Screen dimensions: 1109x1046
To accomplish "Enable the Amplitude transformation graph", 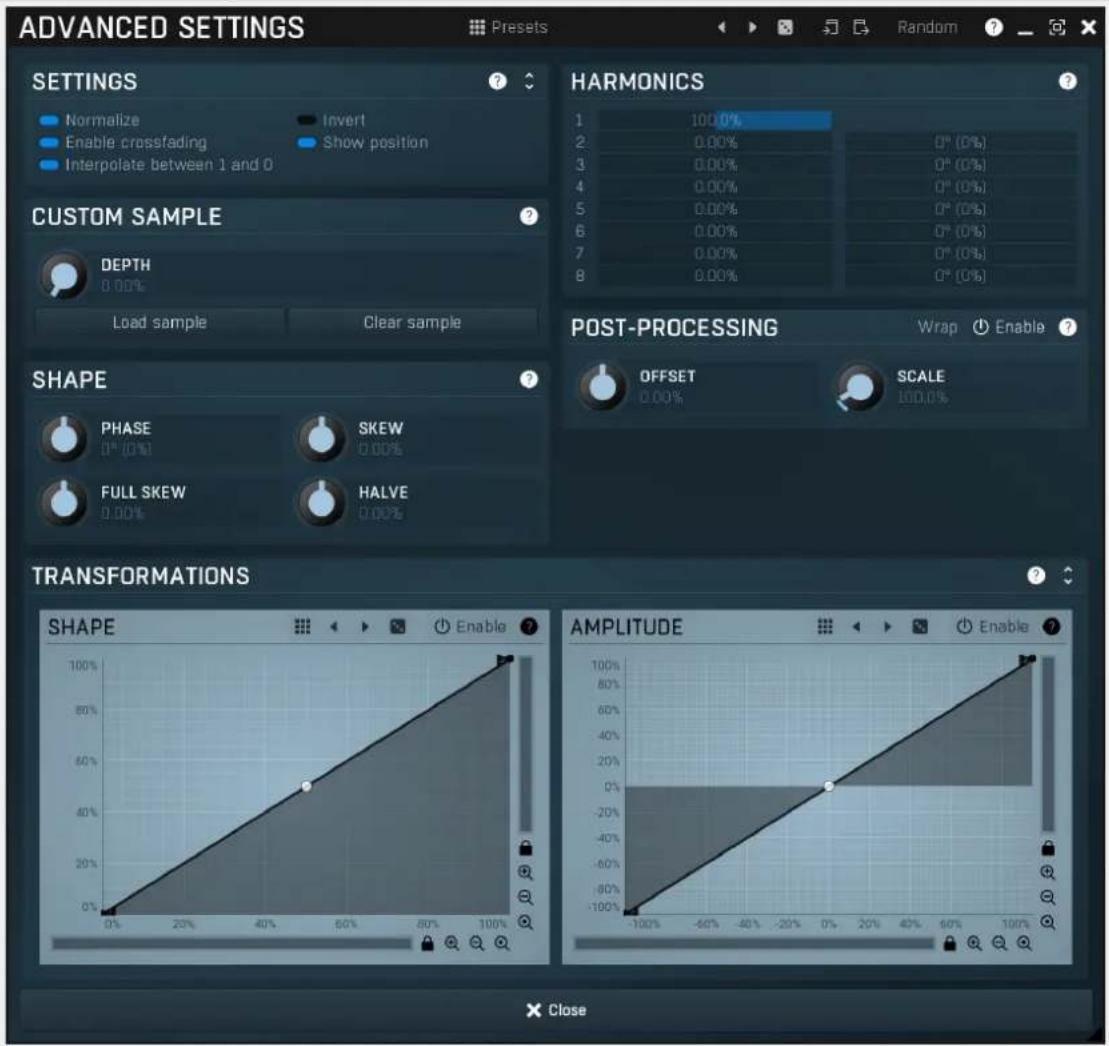I will click(992, 626).
